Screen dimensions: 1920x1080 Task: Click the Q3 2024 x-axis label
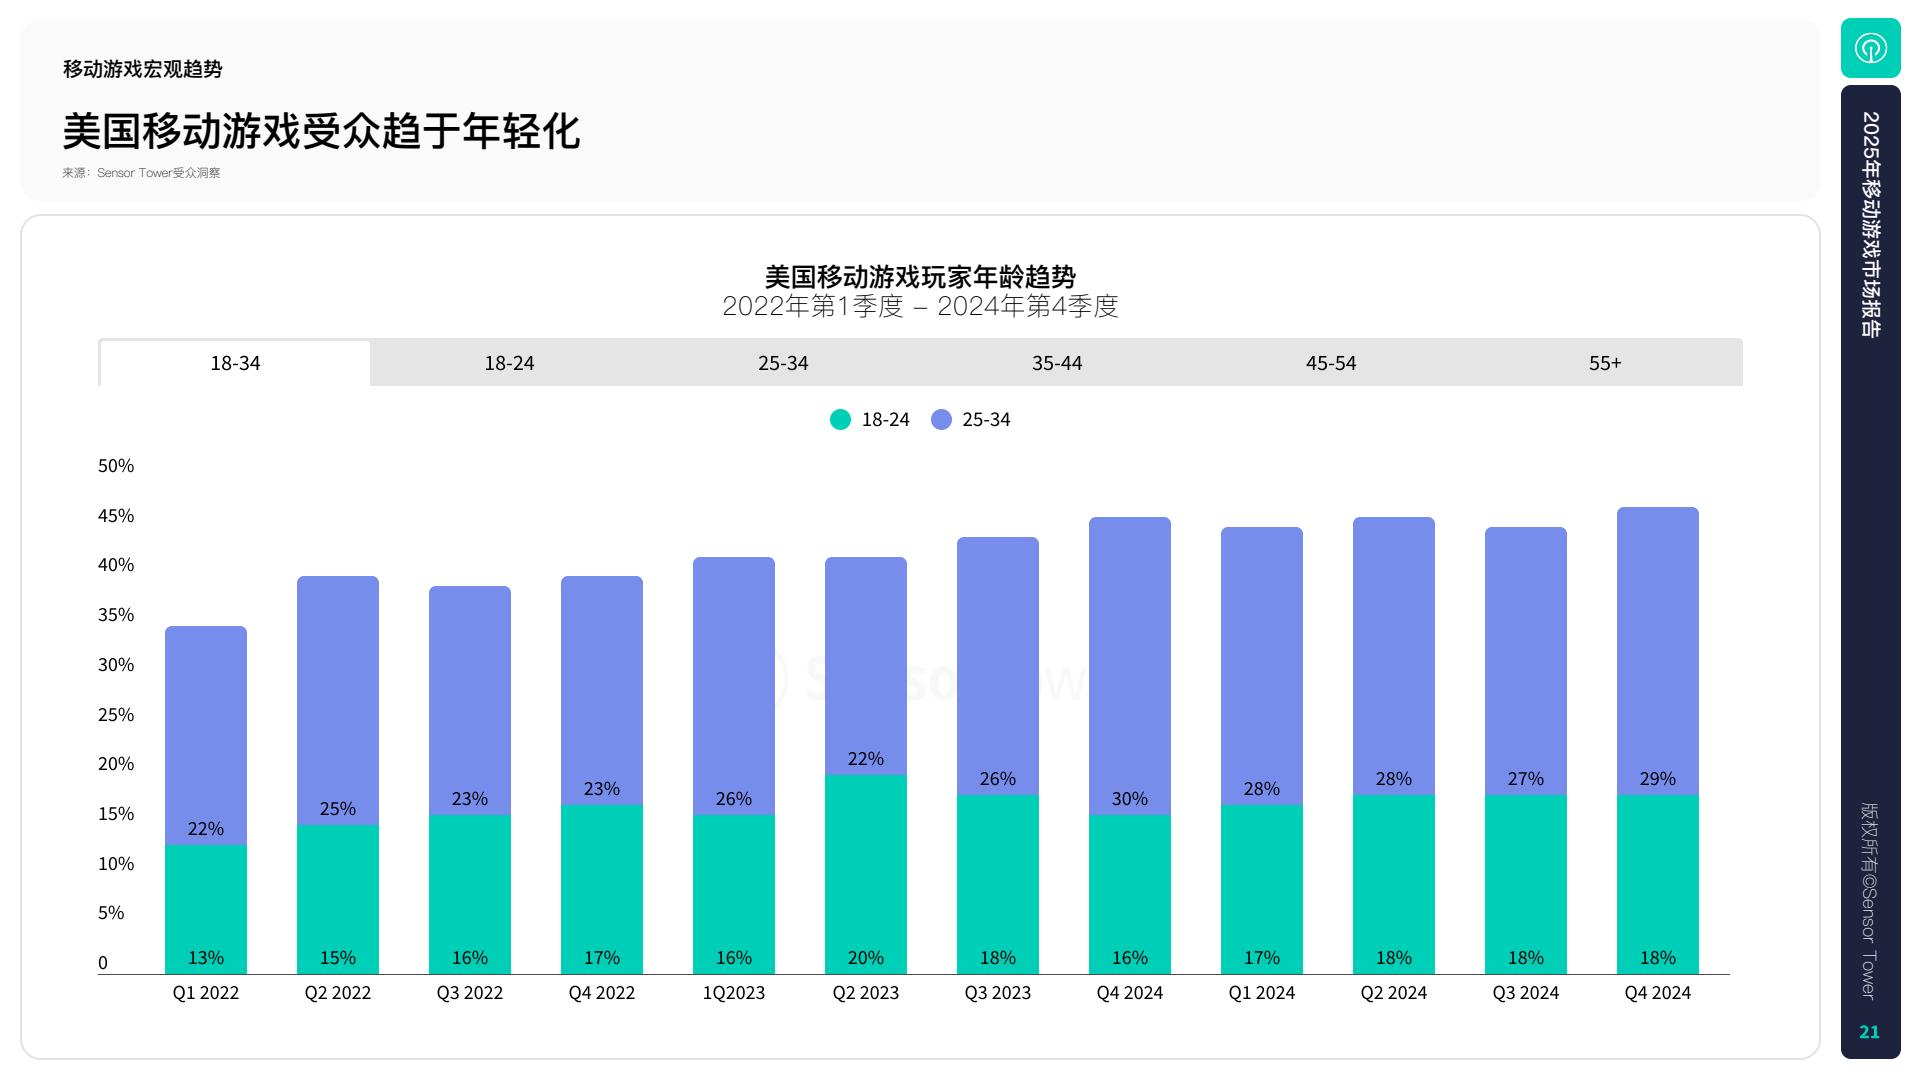click(x=1526, y=993)
